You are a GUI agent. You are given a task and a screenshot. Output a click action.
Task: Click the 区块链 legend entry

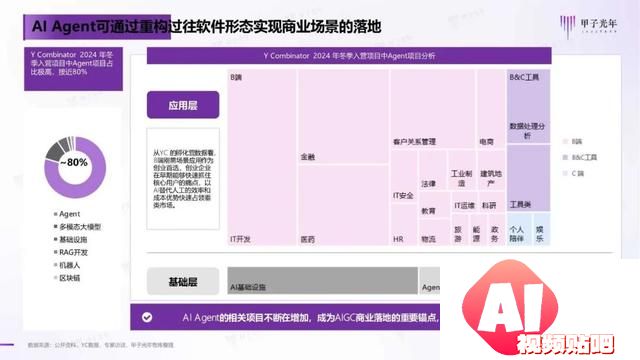[x=67, y=278]
